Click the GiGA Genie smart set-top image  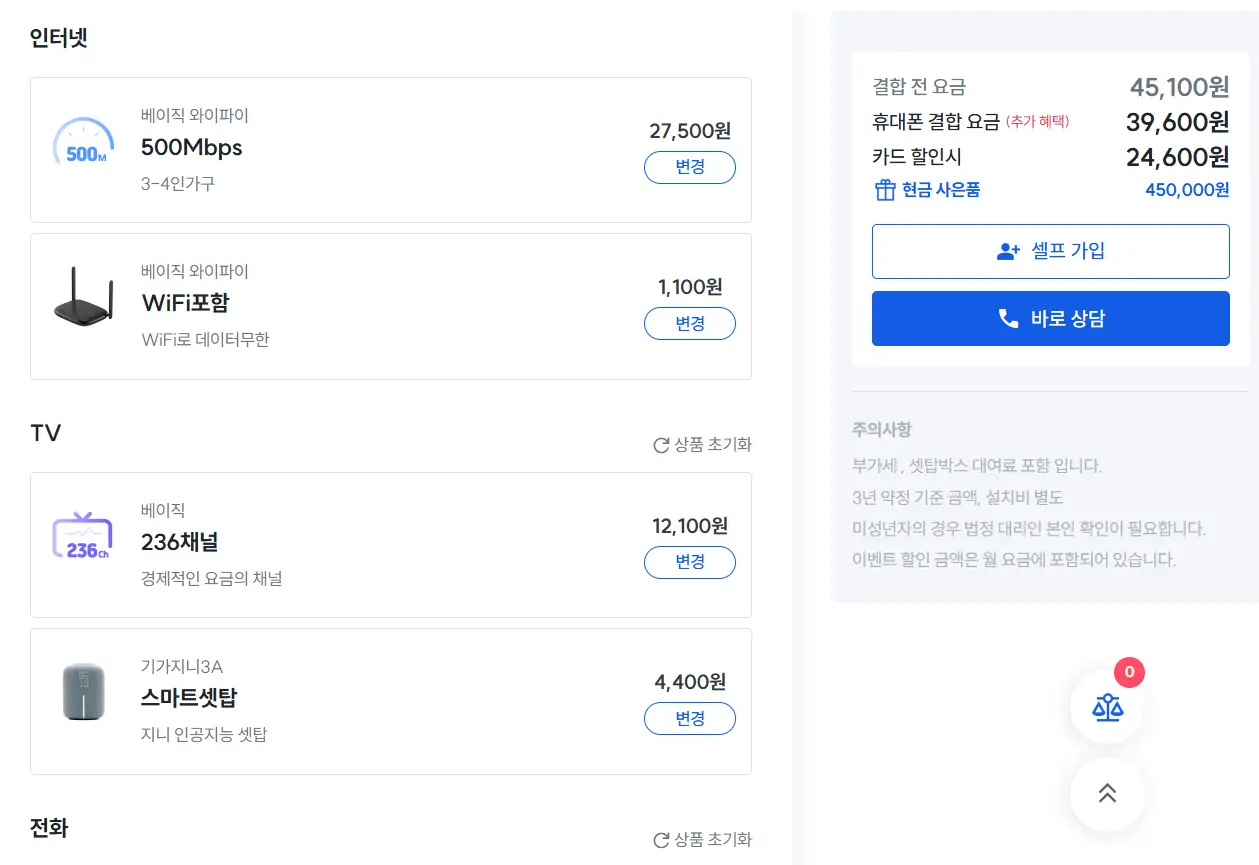click(x=83, y=691)
